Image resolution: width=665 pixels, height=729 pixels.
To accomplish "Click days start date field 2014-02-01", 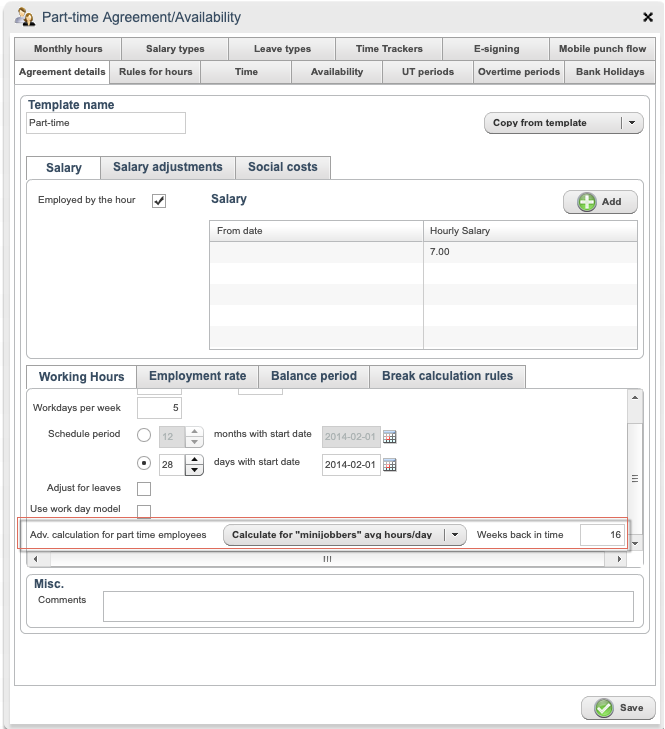I will tap(351, 464).
